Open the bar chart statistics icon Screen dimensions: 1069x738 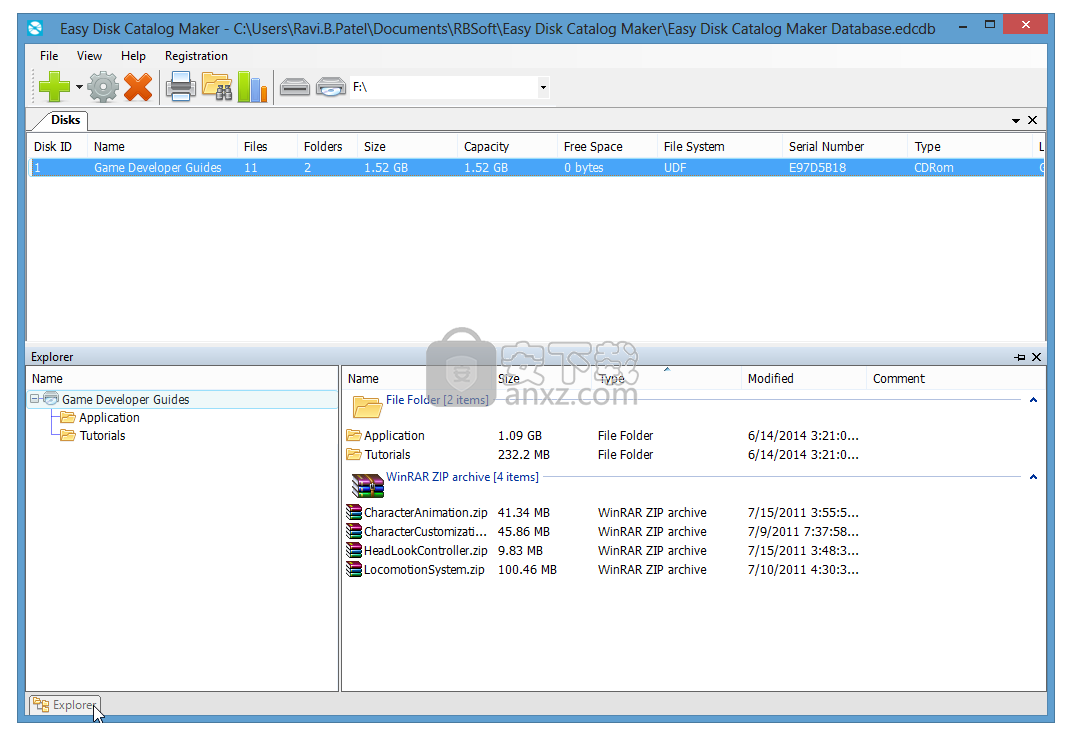252,87
